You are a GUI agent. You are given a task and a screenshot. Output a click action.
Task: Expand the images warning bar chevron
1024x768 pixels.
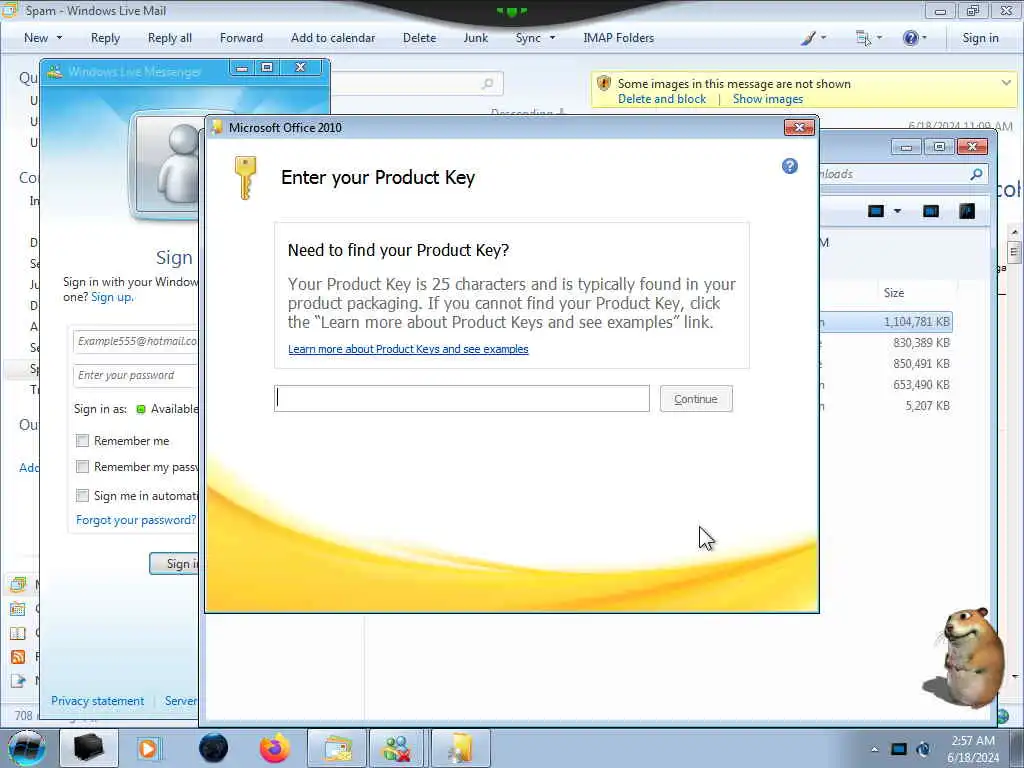[1006, 83]
